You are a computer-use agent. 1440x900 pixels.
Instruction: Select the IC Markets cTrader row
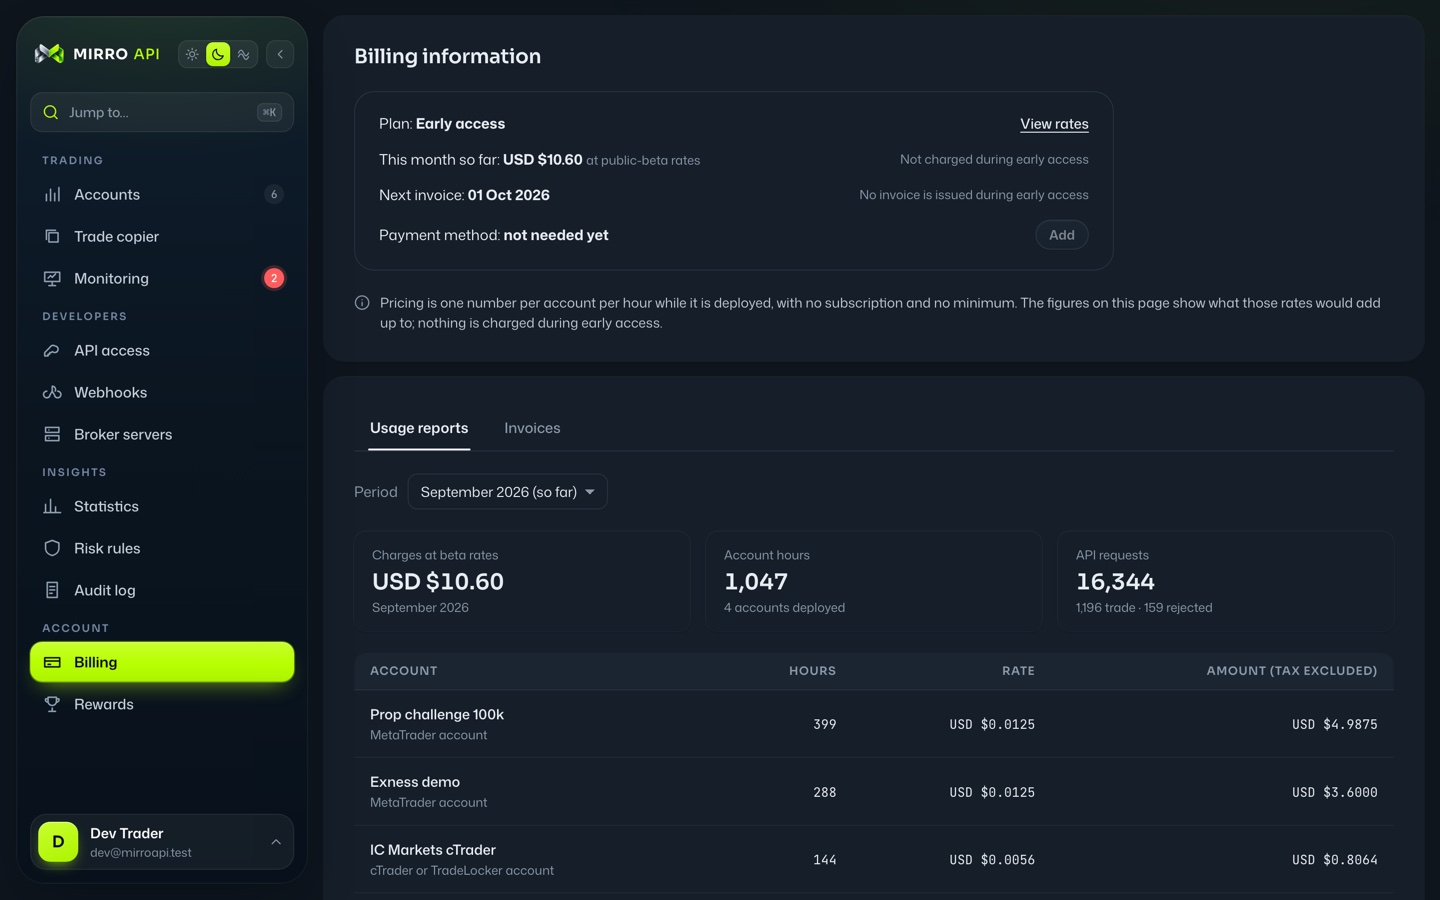[874, 860]
